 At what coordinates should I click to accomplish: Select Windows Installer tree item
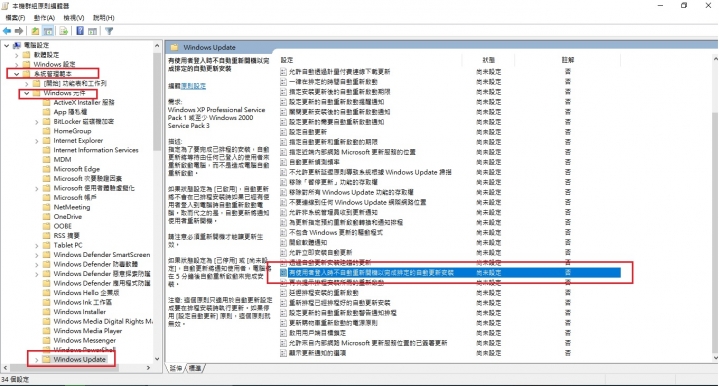pos(79,312)
